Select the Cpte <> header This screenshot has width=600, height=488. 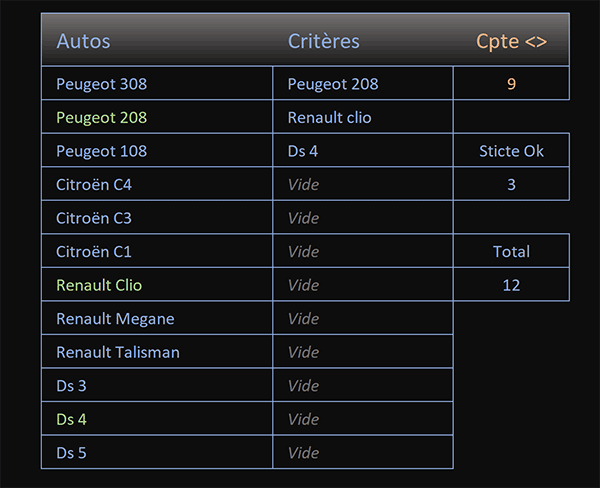tap(511, 41)
